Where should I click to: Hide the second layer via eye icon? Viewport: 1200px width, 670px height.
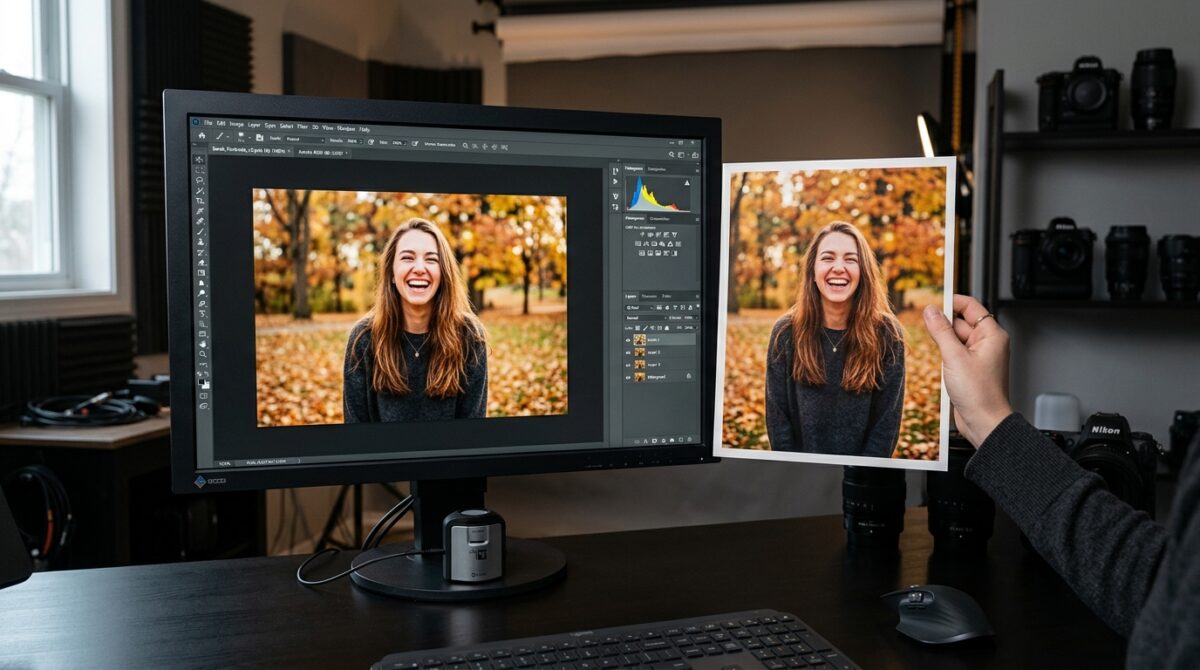click(x=628, y=352)
